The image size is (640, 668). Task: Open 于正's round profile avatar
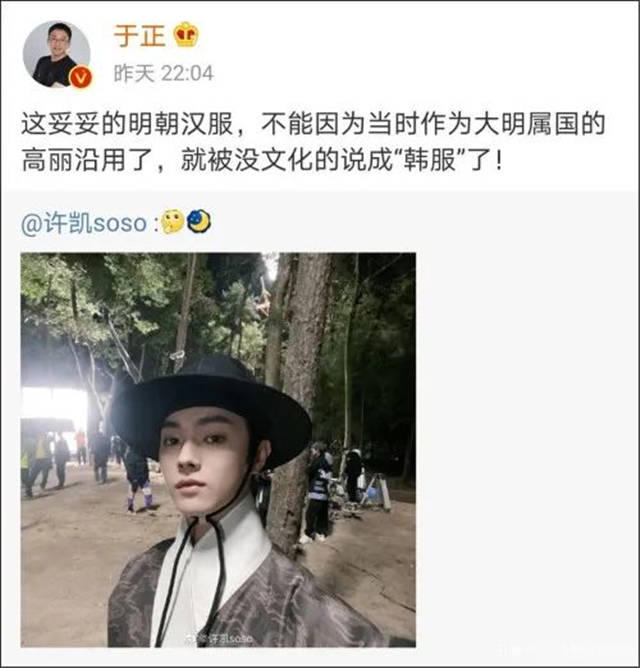(x=57, y=54)
